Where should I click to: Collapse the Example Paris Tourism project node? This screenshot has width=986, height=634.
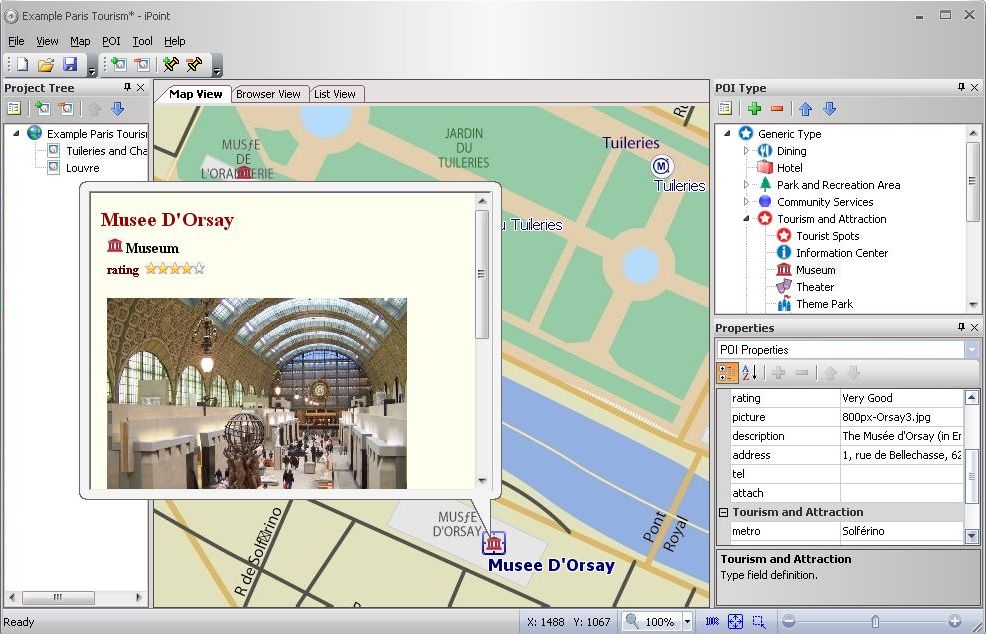point(16,133)
